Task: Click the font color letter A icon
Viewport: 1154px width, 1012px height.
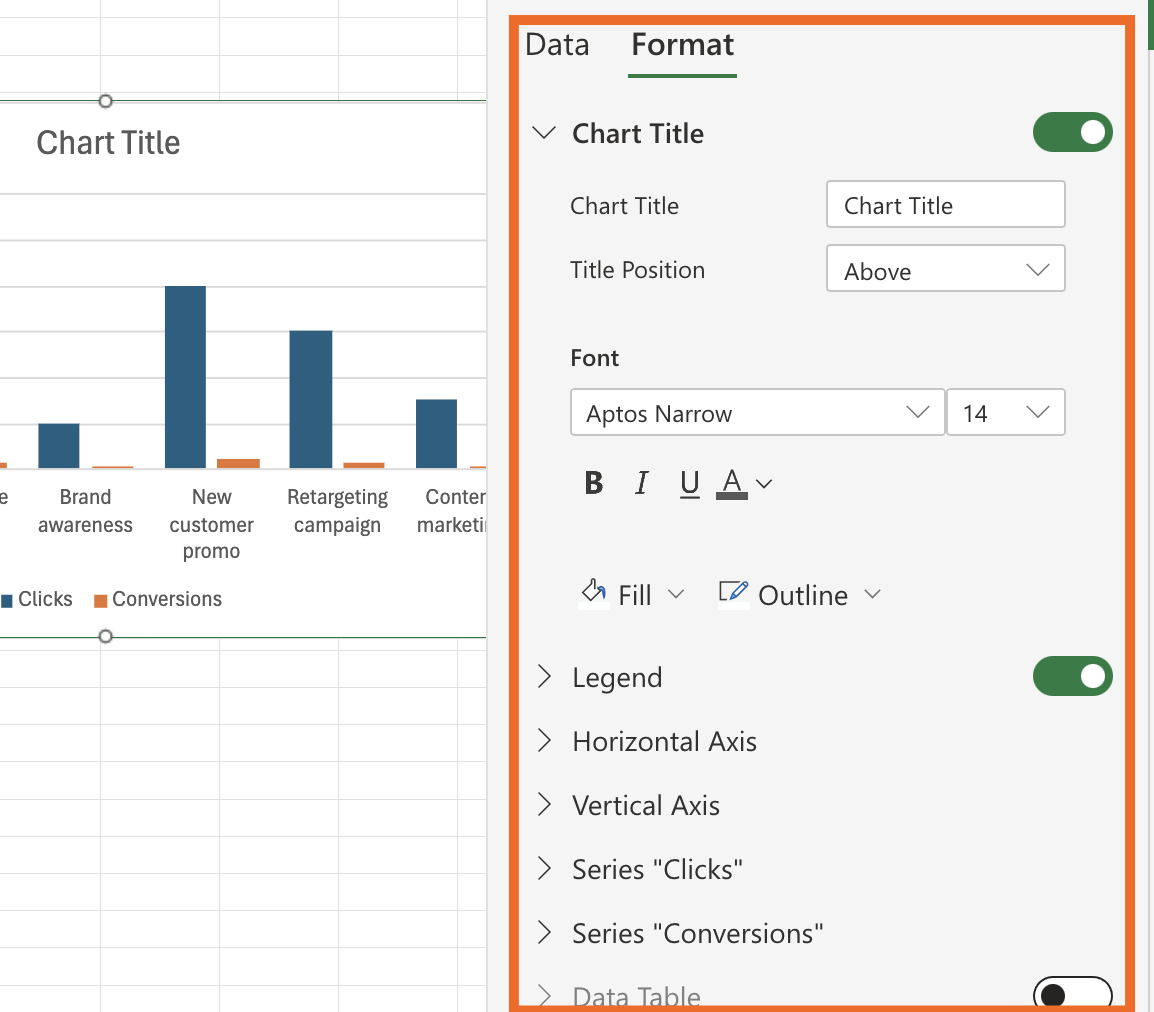Action: (732, 484)
